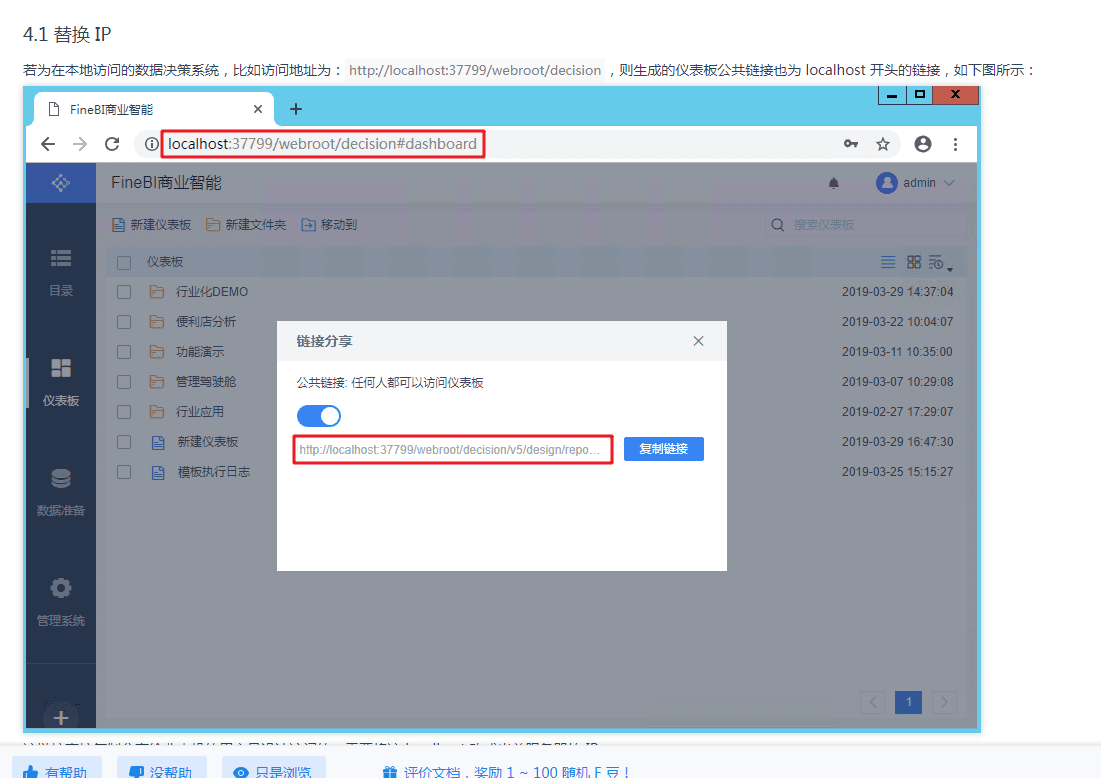This screenshot has height=778, width=1101.
Task: Close the FineBI商业智能 browser tab
Action: pos(258,109)
